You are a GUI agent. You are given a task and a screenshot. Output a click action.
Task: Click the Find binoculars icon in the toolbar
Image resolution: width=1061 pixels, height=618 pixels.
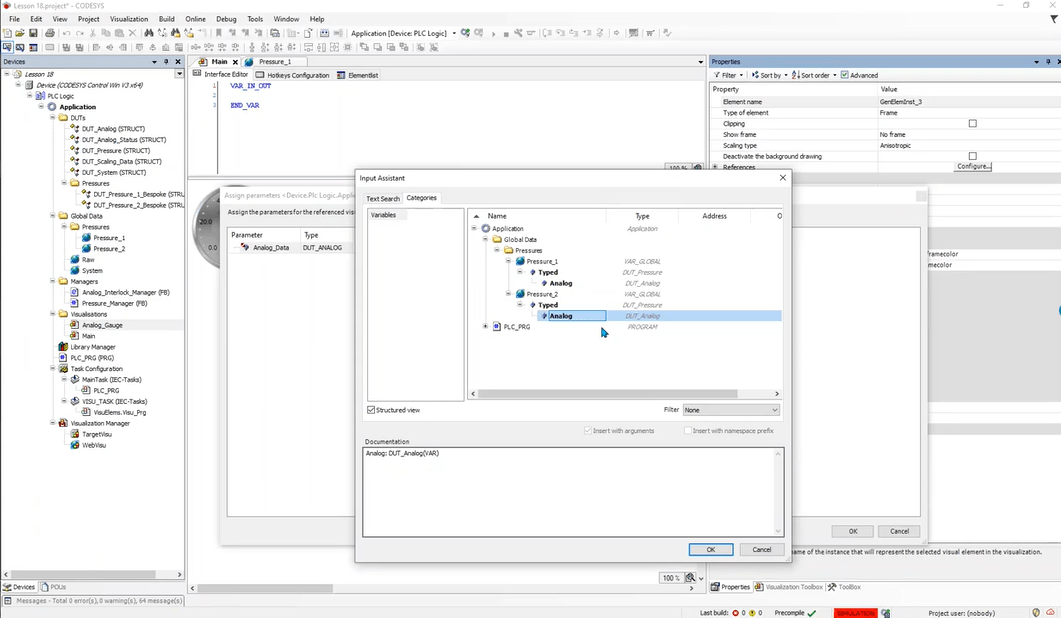coord(148,32)
